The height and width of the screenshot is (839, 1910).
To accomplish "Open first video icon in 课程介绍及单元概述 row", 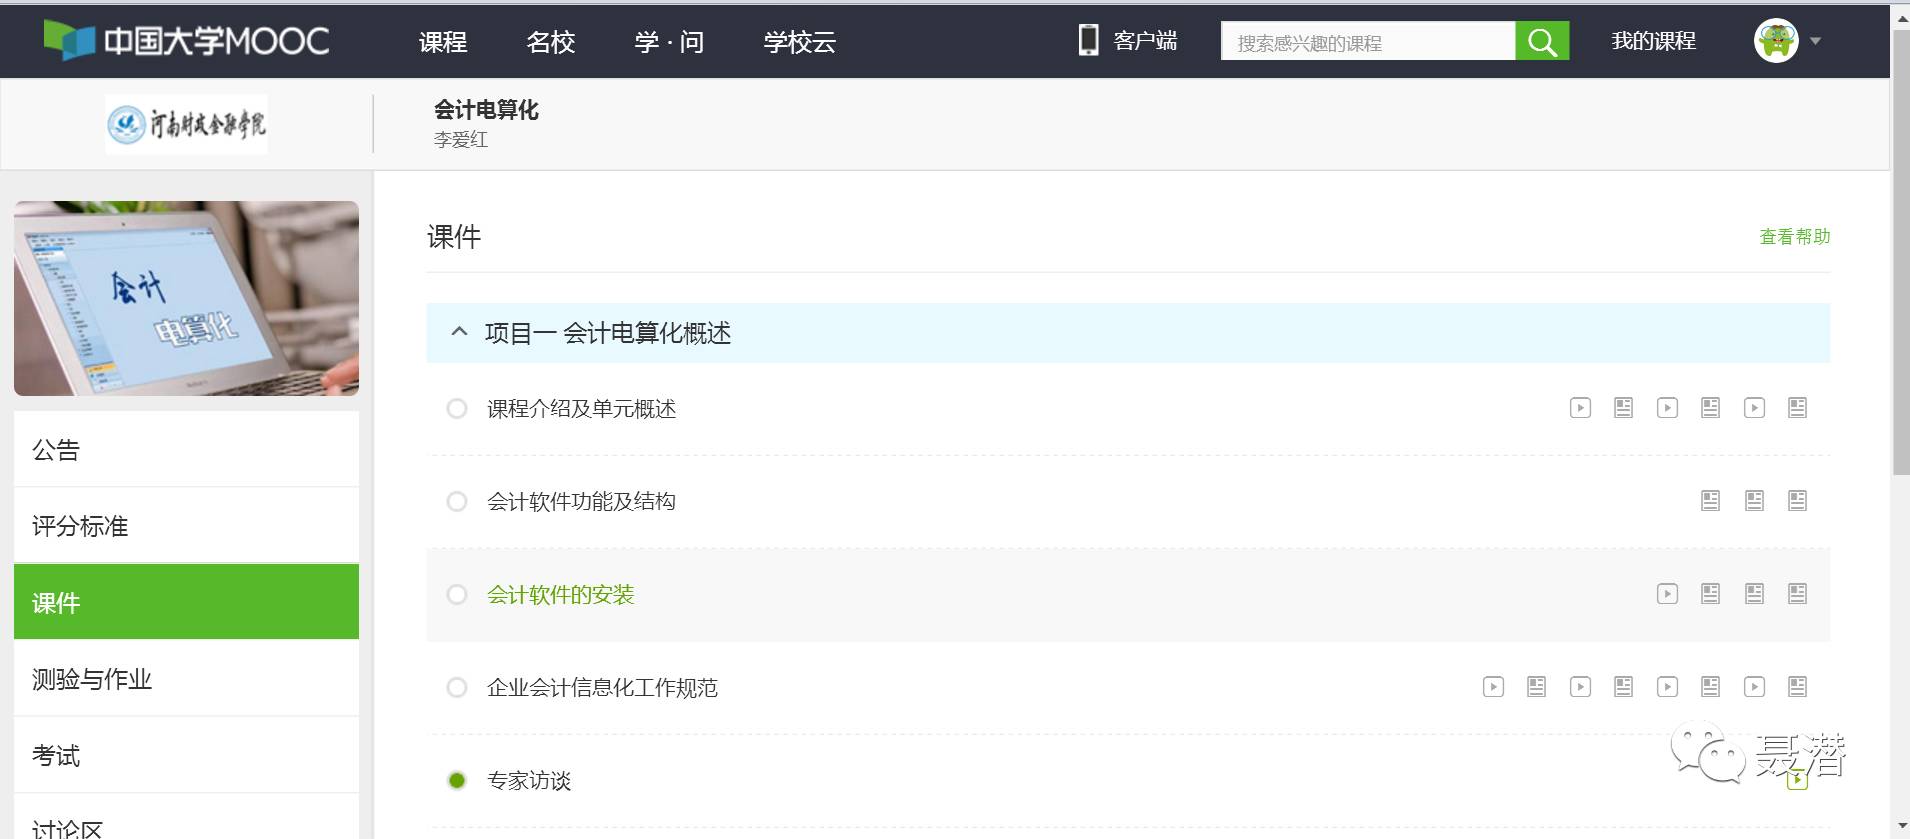I will [x=1580, y=408].
